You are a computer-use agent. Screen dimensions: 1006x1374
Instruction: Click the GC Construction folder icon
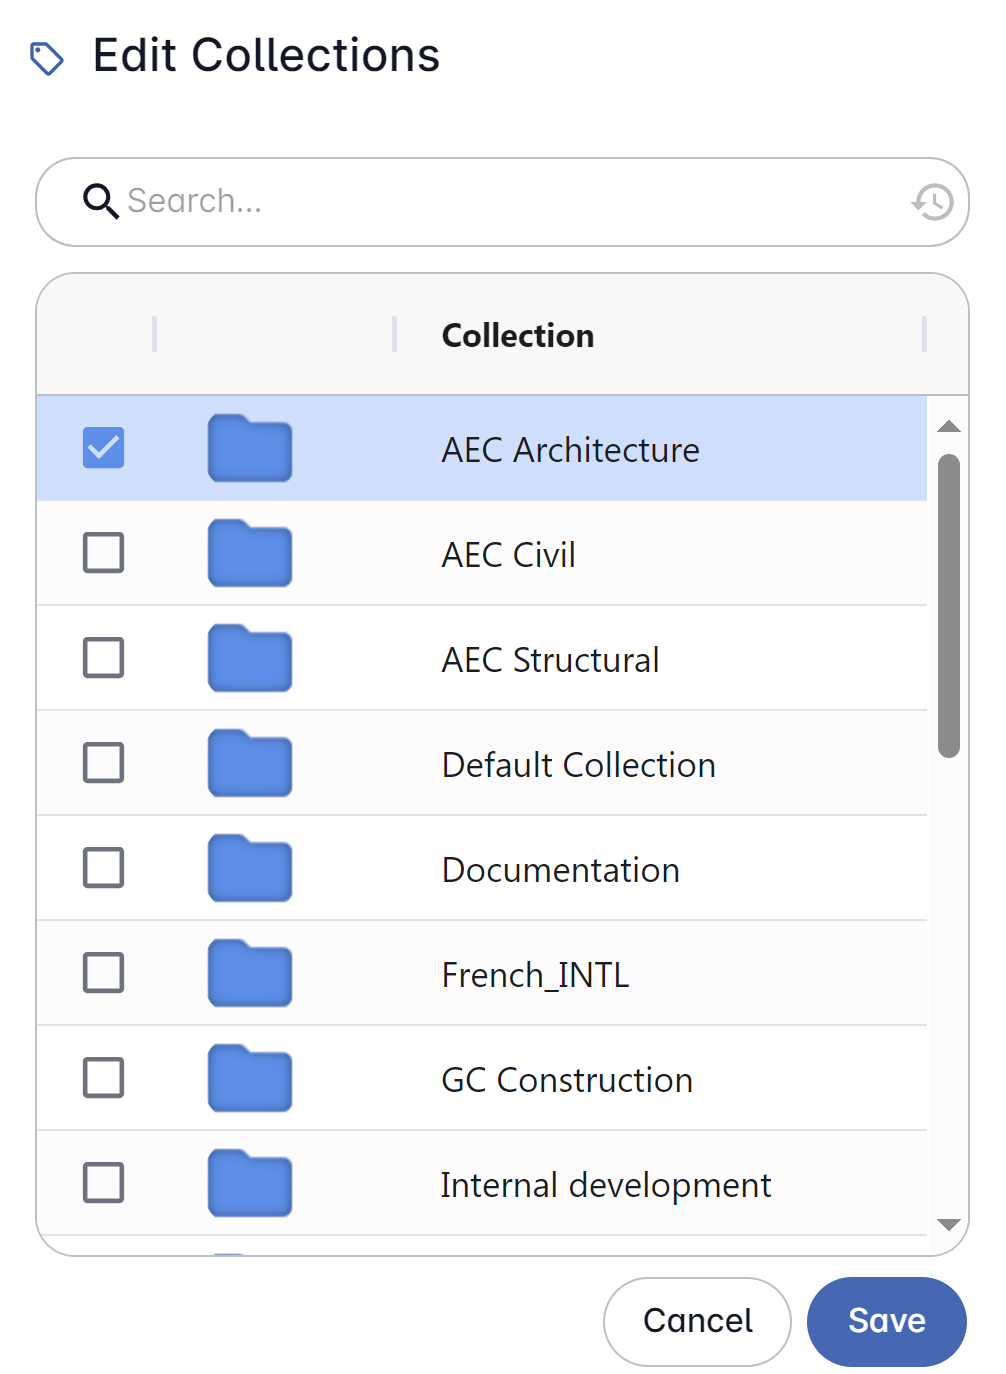click(250, 1078)
